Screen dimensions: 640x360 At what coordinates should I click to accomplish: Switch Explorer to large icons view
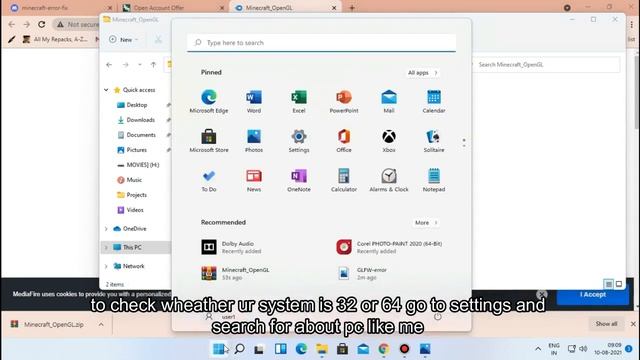619,284
